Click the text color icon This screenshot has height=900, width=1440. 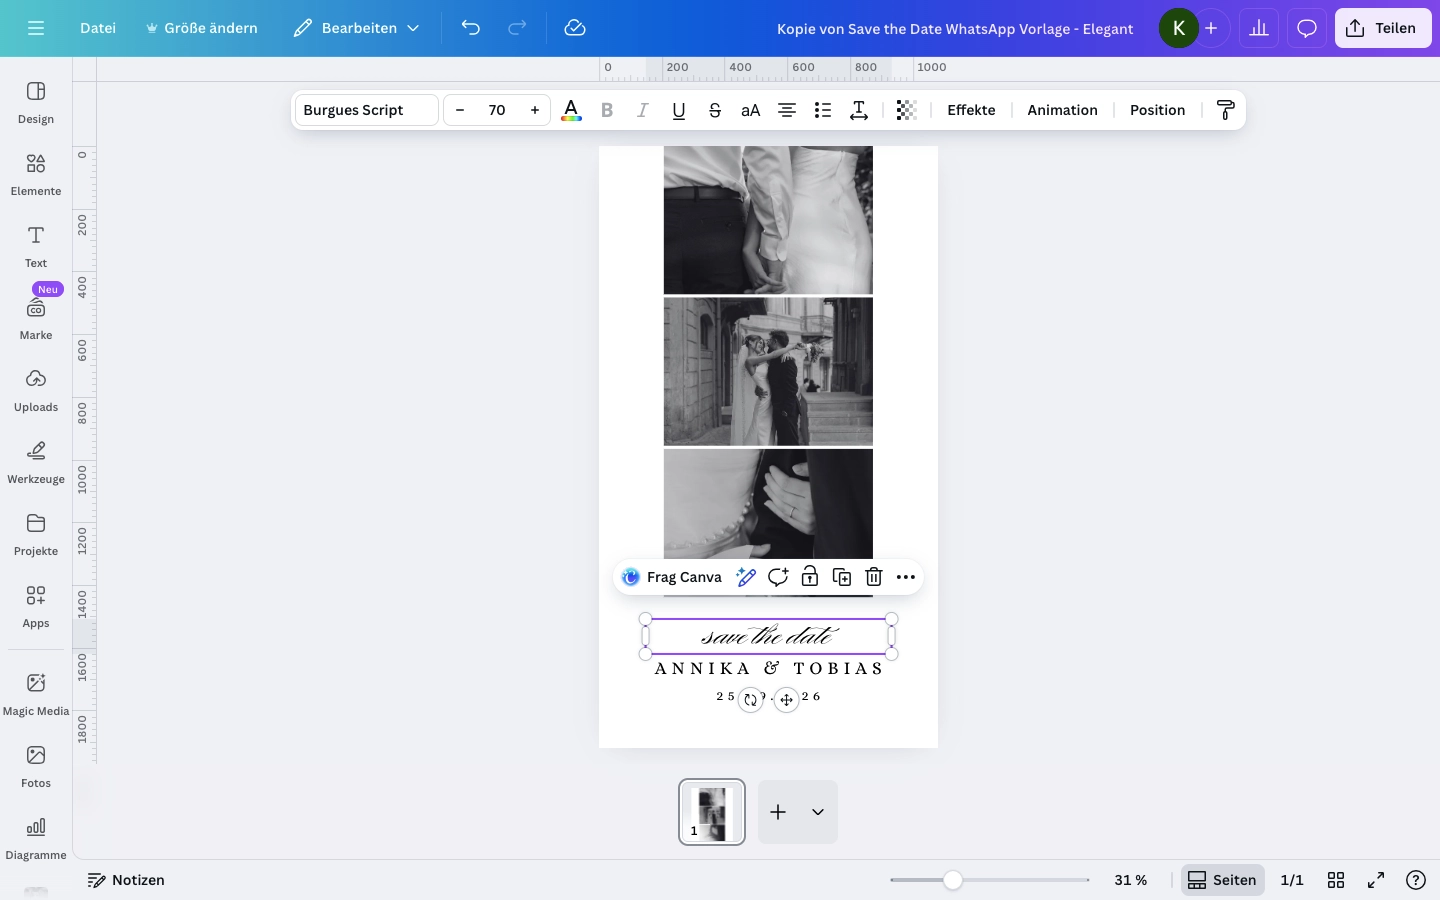tap(571, 110)
